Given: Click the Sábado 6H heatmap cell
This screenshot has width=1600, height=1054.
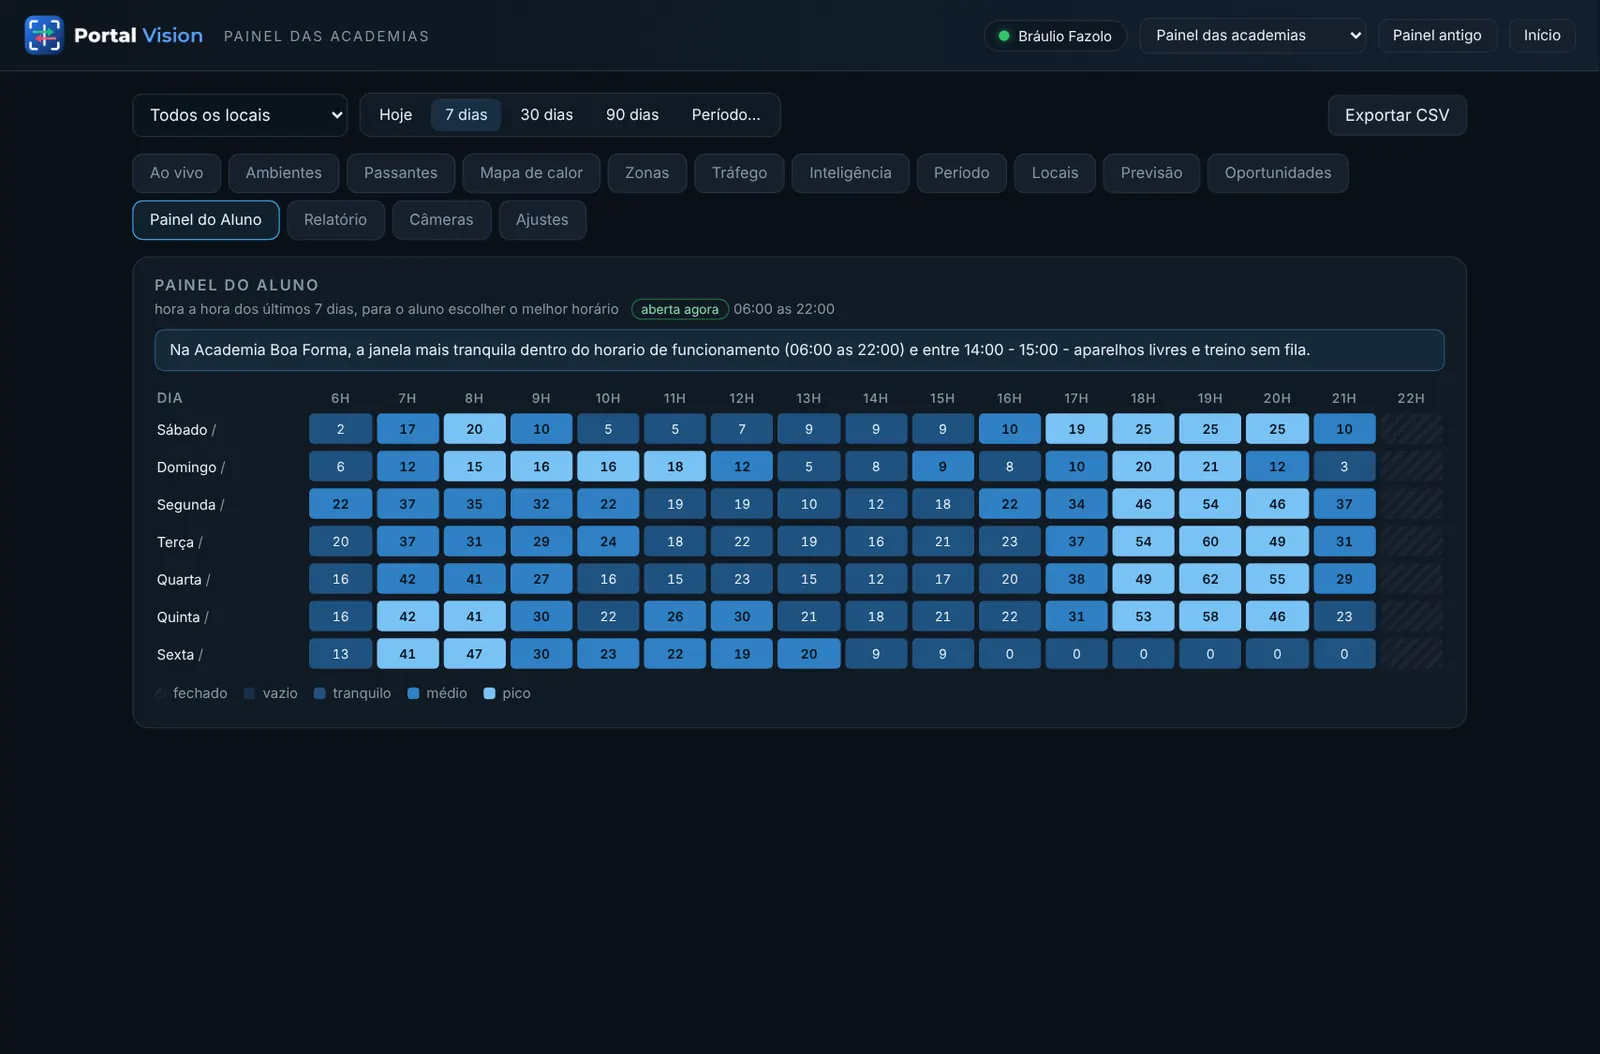Looking at the screenshot, I should pos(341,429).
